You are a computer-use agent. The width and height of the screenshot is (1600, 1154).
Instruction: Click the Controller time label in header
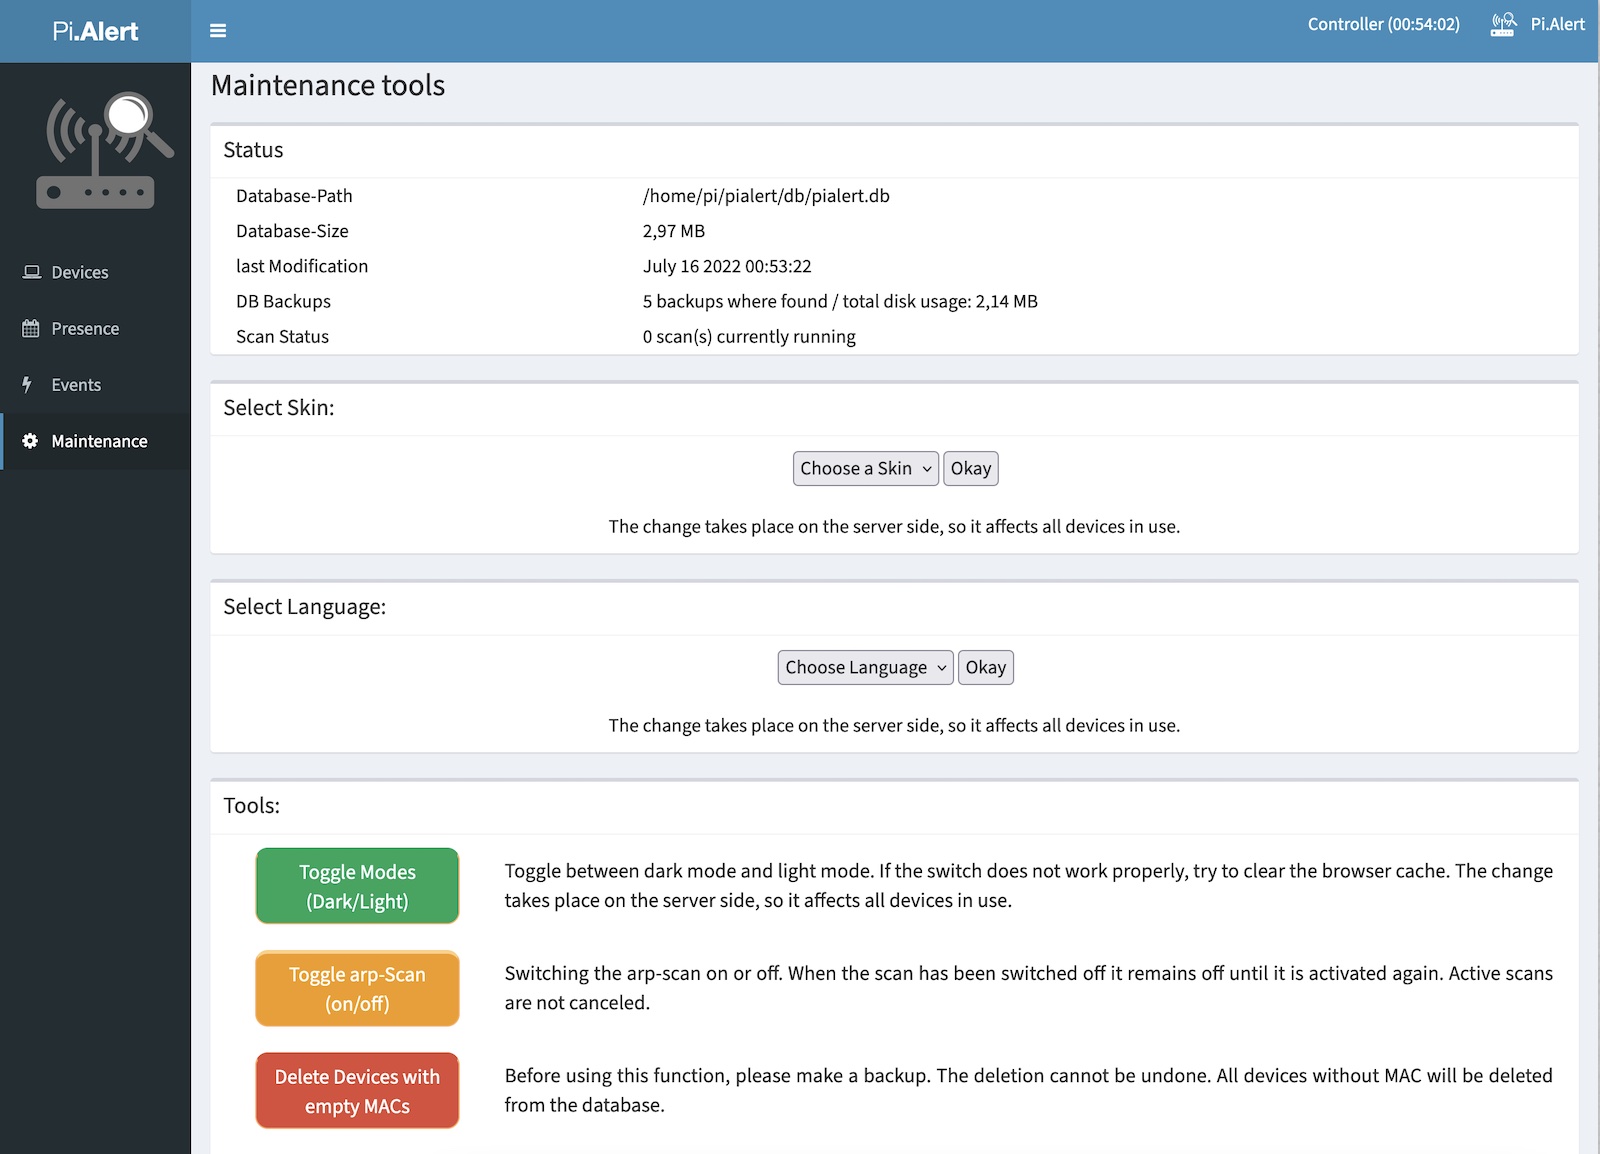[x=1383, y=24]
